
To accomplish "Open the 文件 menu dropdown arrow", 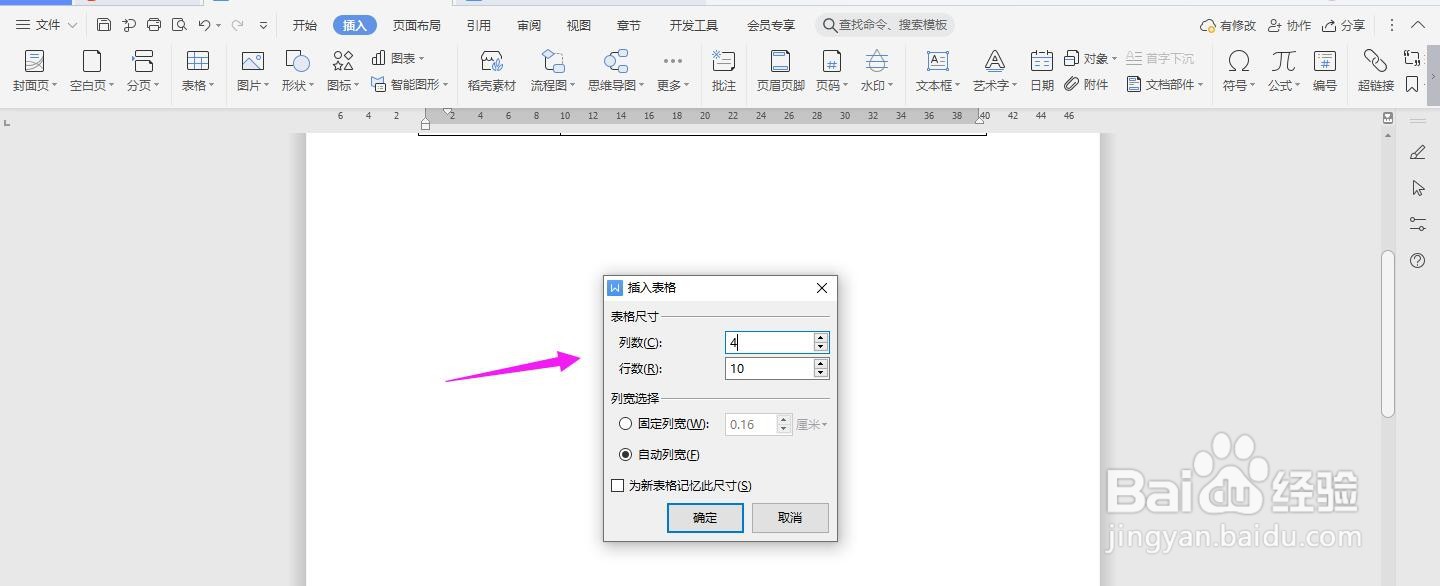I will click(73, 25).
